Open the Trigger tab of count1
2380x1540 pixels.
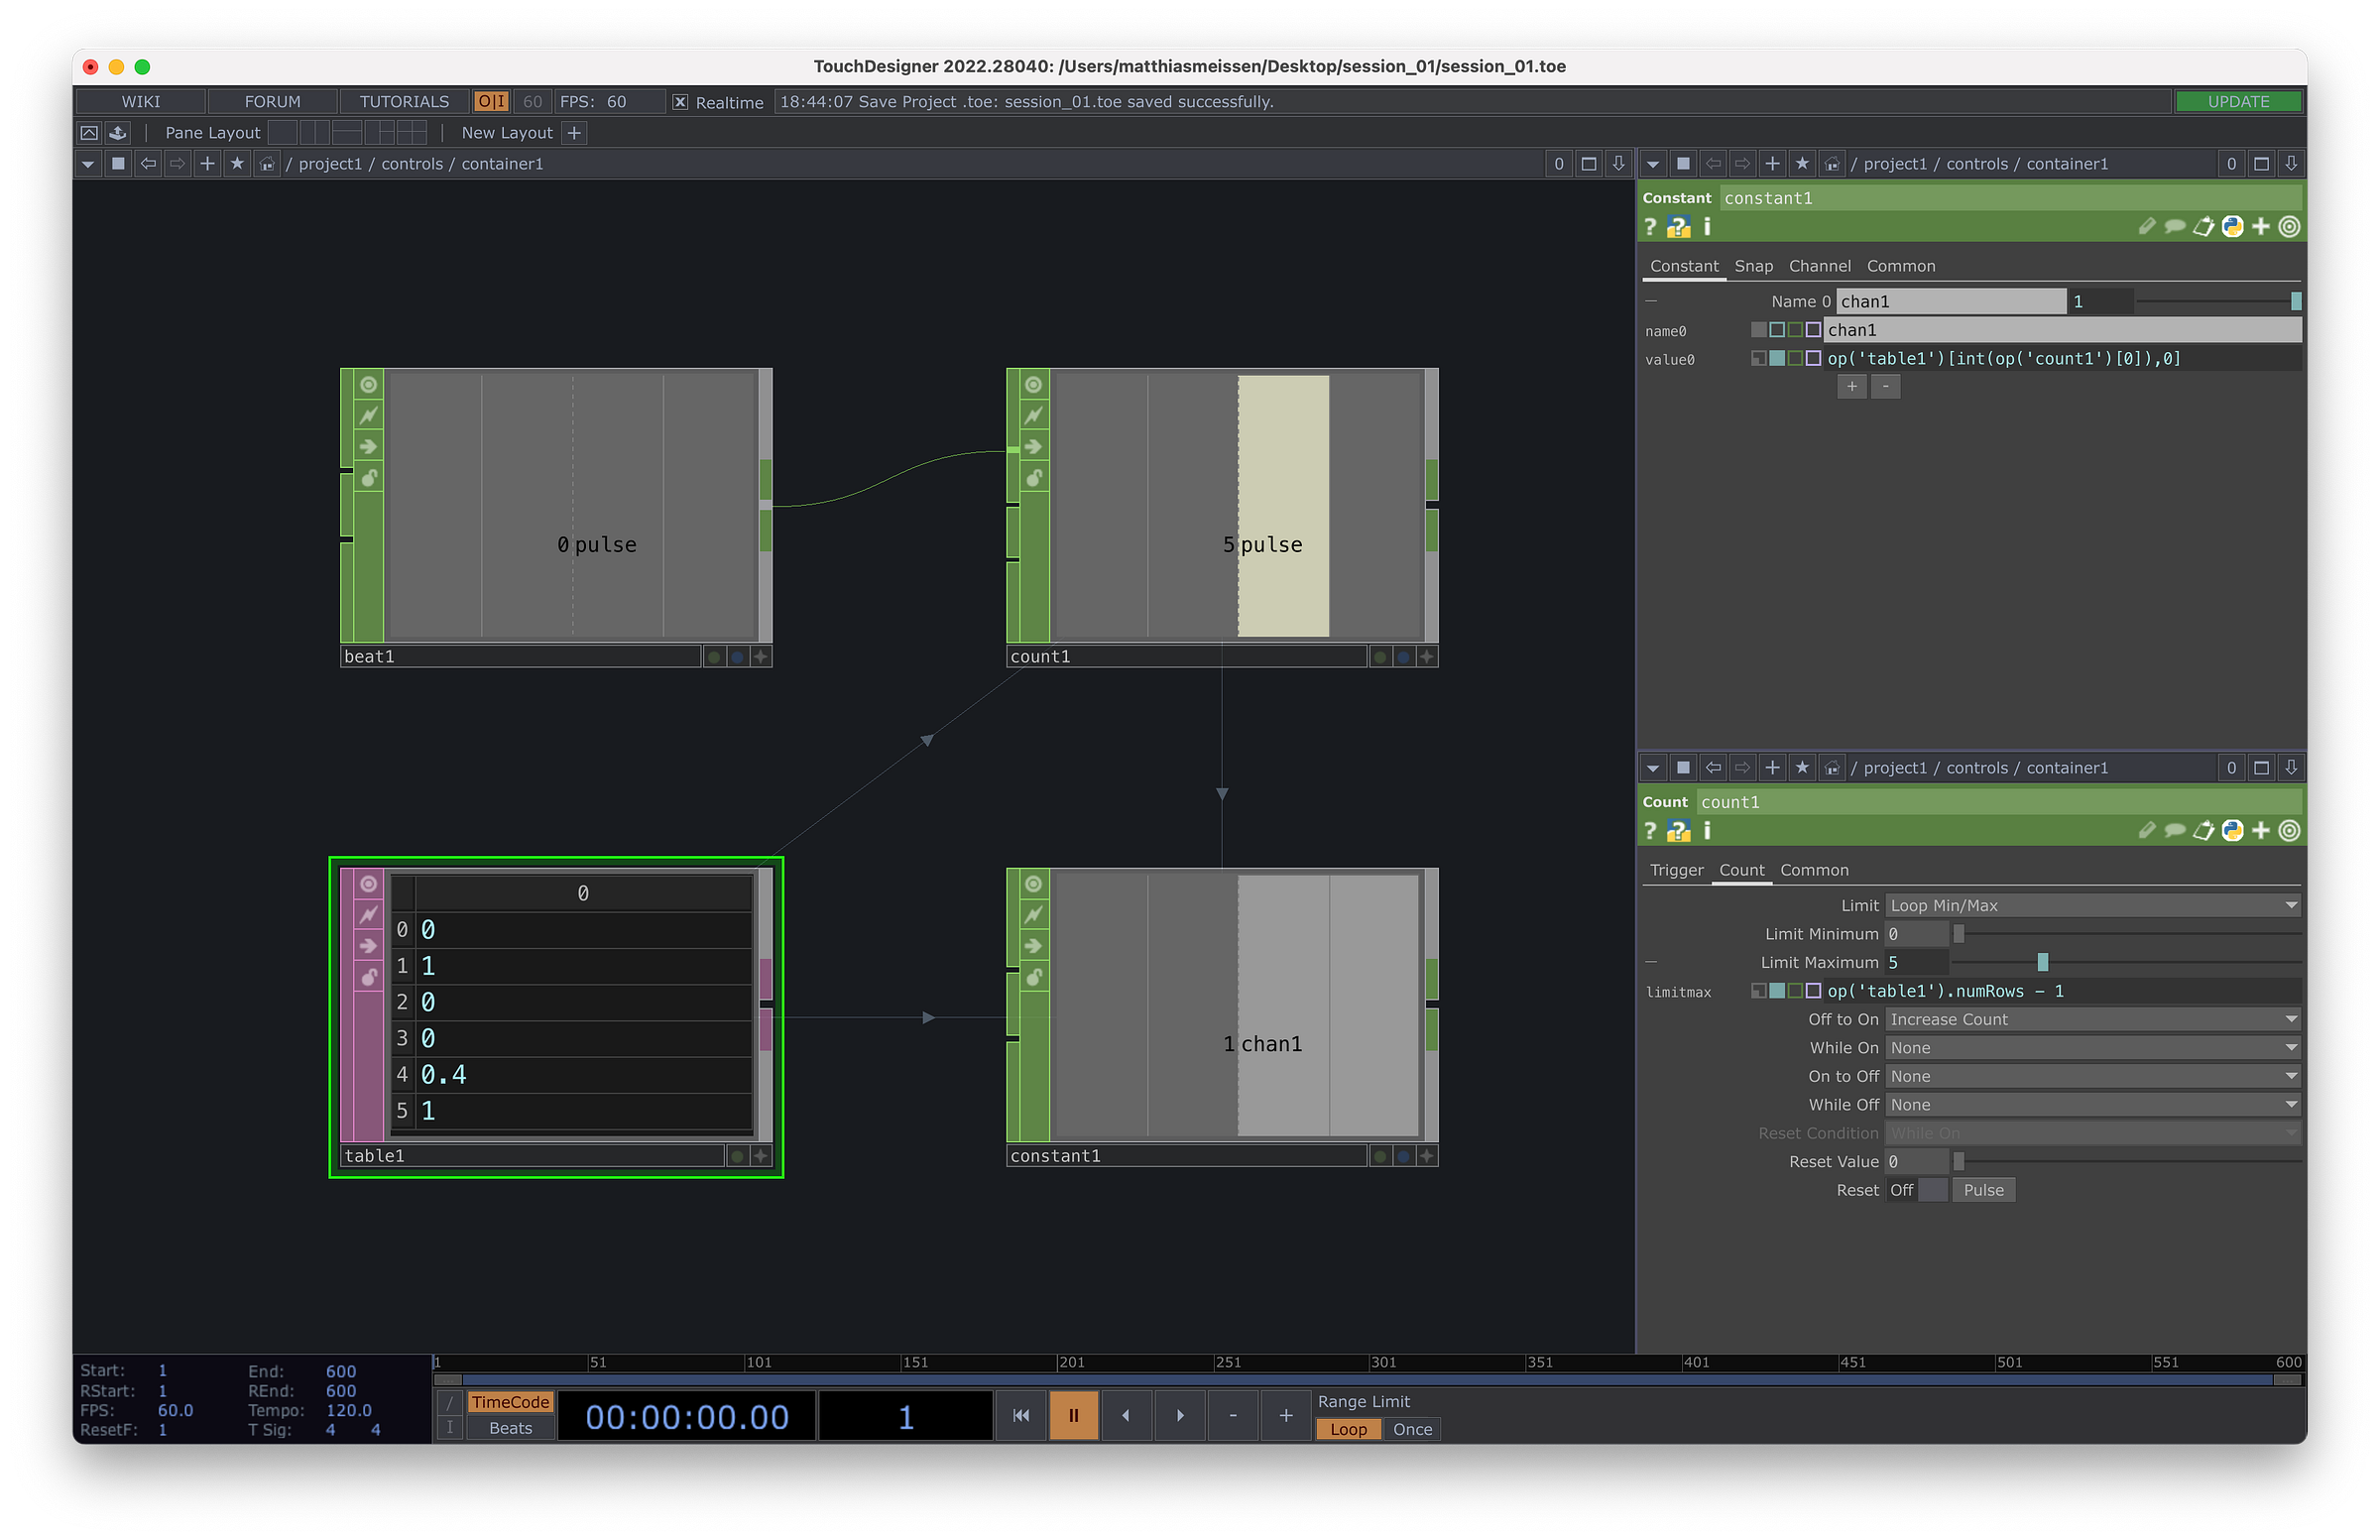tap(1676, 870)
